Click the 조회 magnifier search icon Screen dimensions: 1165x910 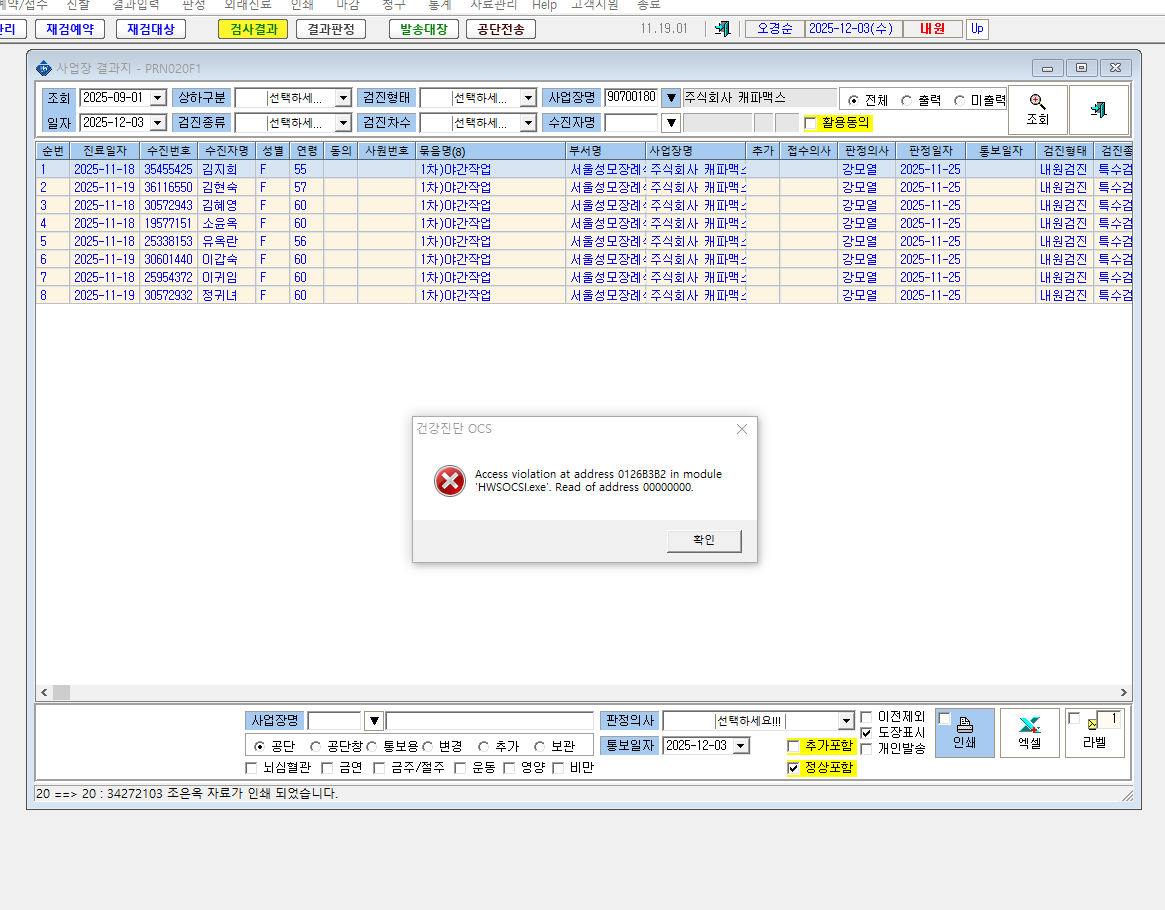1037,110
